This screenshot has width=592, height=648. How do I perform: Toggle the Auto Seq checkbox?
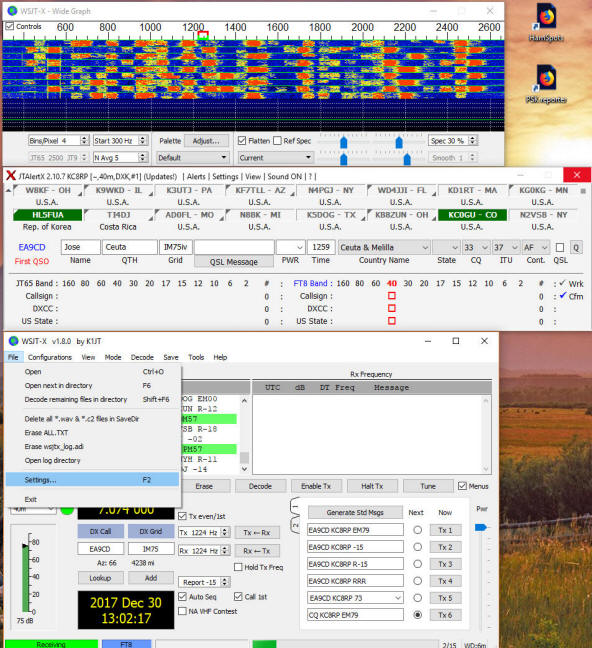tap(182, 596)
